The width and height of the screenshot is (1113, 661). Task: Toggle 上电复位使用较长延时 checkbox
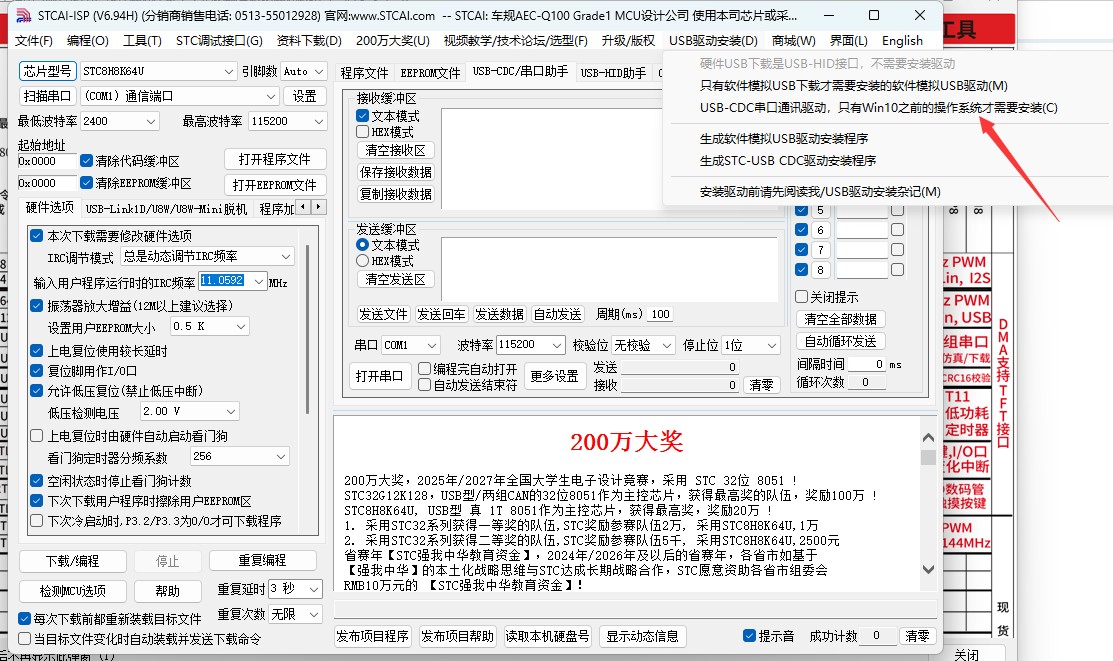(x=37, y=351)
